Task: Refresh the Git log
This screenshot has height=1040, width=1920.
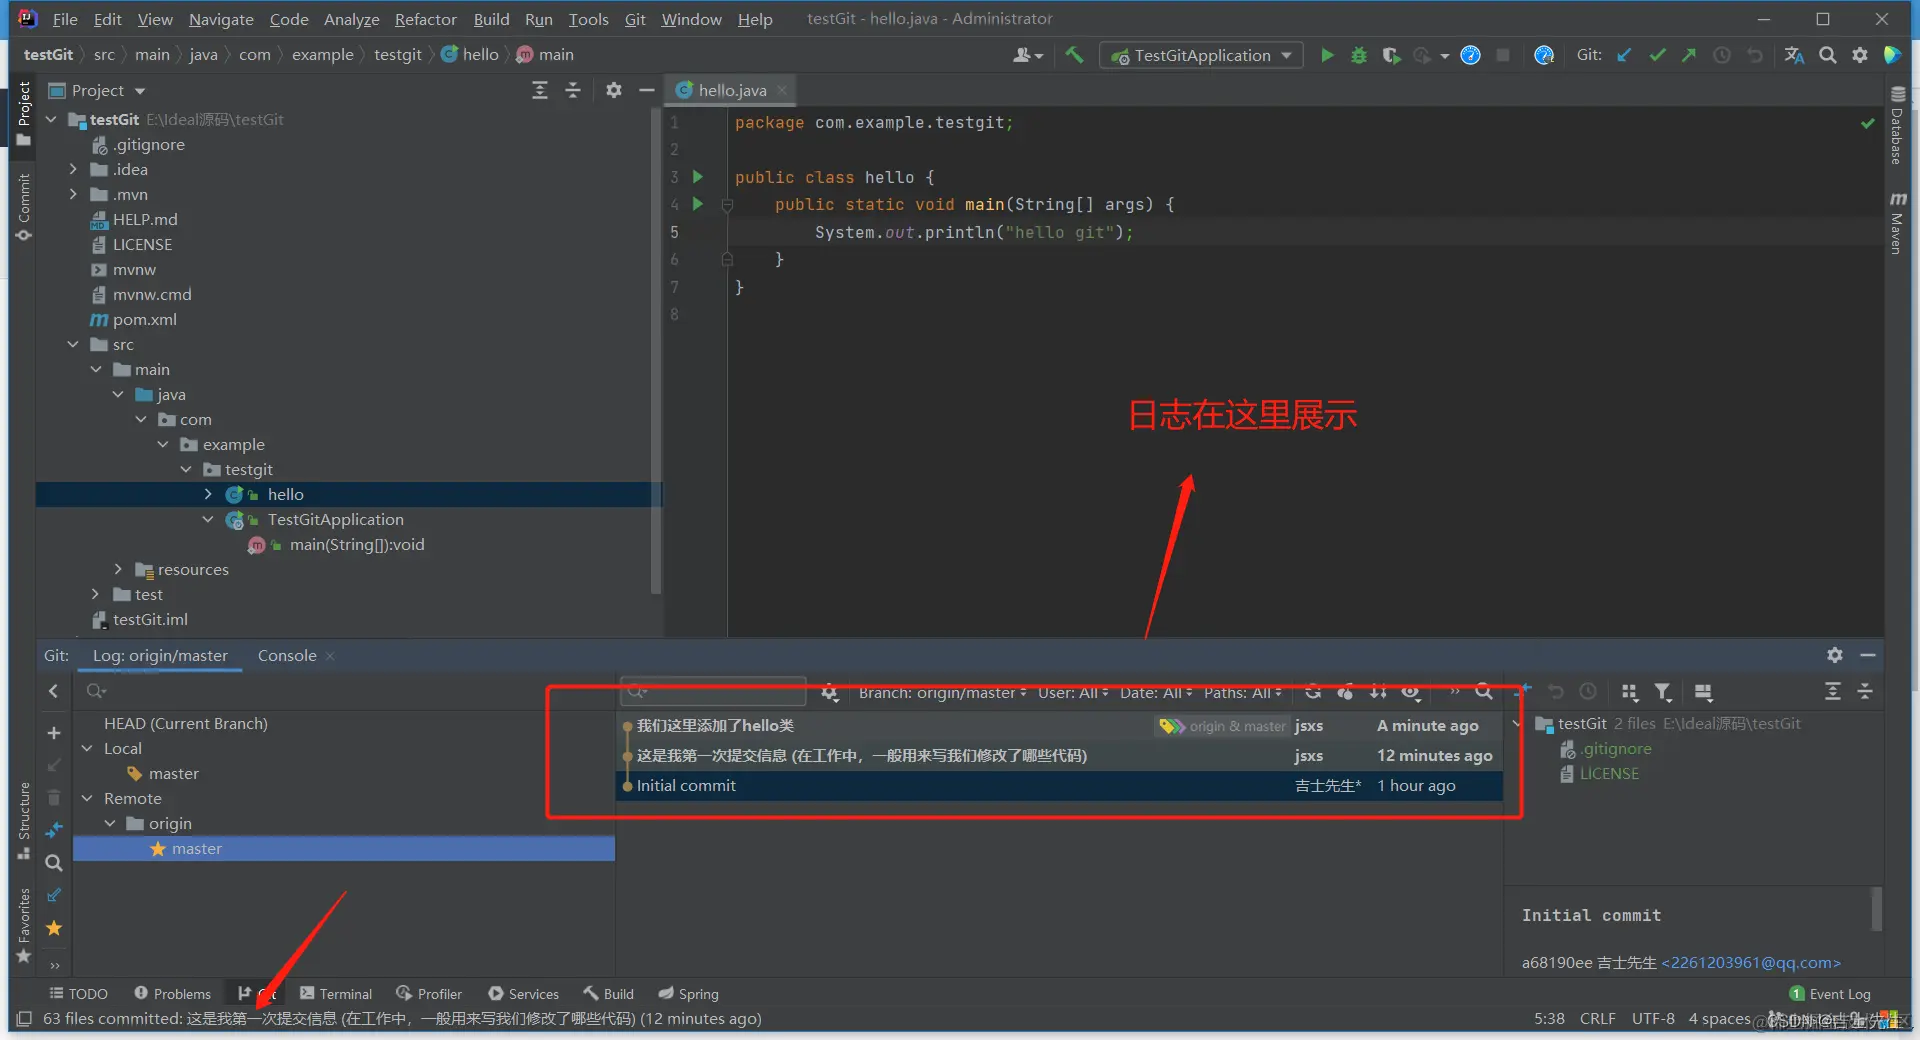Action: (x=1313, y=692)
